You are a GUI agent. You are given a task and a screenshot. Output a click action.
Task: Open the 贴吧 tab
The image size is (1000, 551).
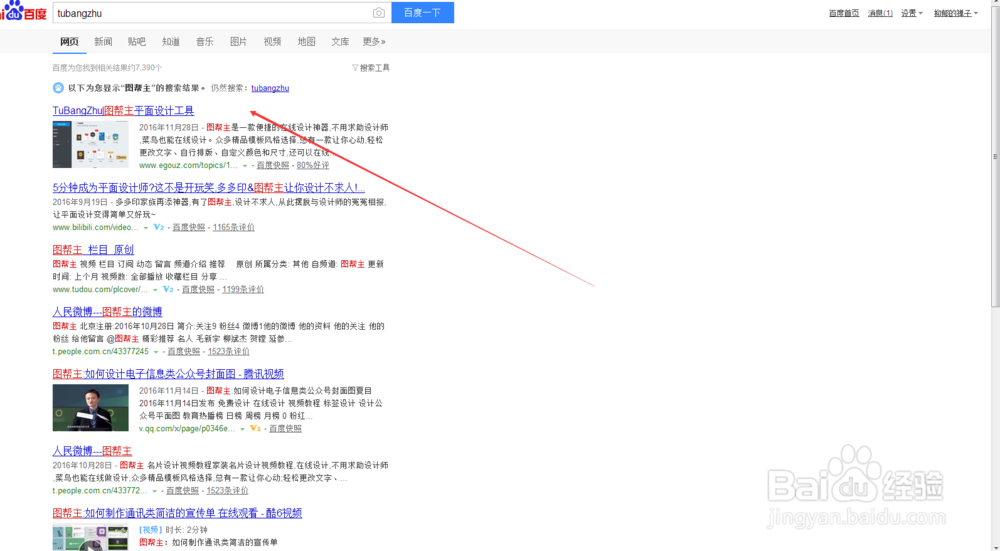click(136, 41)
